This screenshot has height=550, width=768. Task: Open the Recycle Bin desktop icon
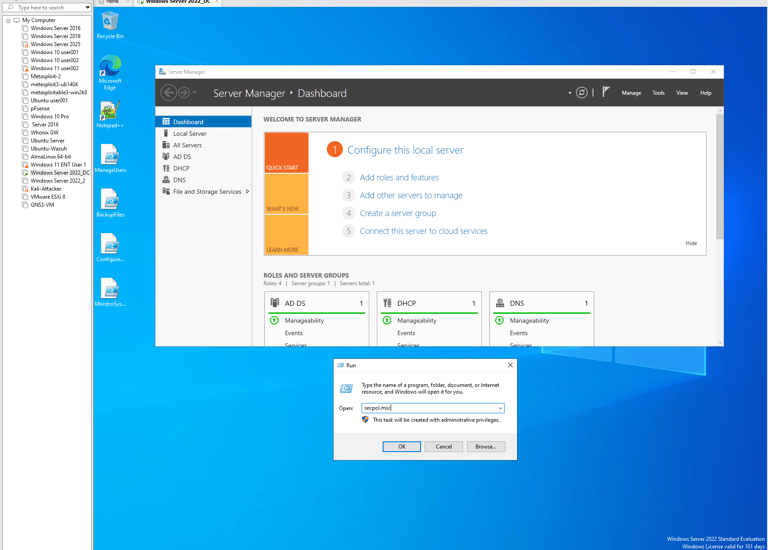click(110, 24)
